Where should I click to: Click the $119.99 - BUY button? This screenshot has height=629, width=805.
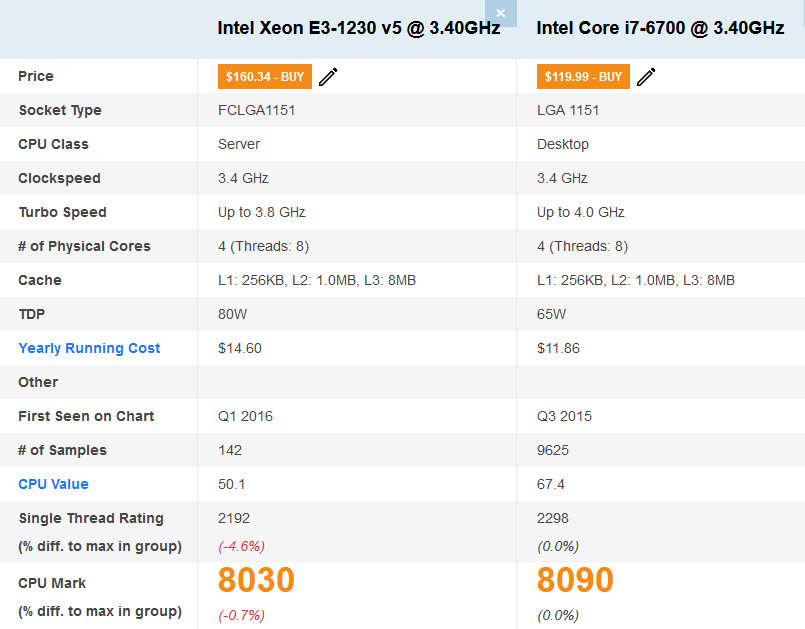pos(583,77)
